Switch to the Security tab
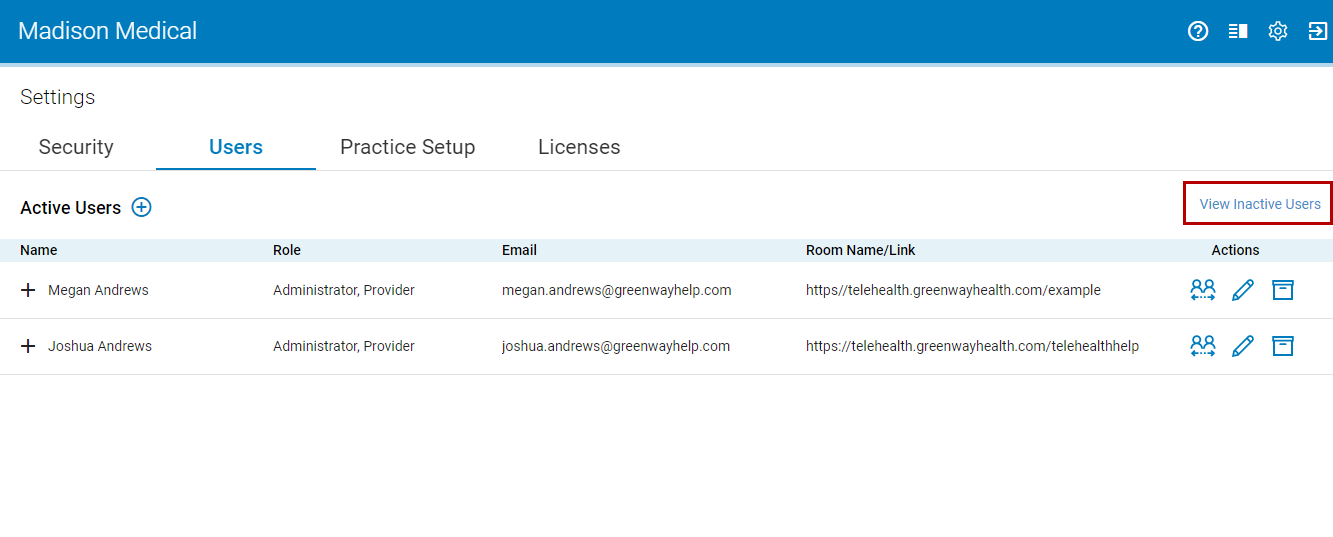The width and height of the screenshot is (1333, 537). coord(76,147)
